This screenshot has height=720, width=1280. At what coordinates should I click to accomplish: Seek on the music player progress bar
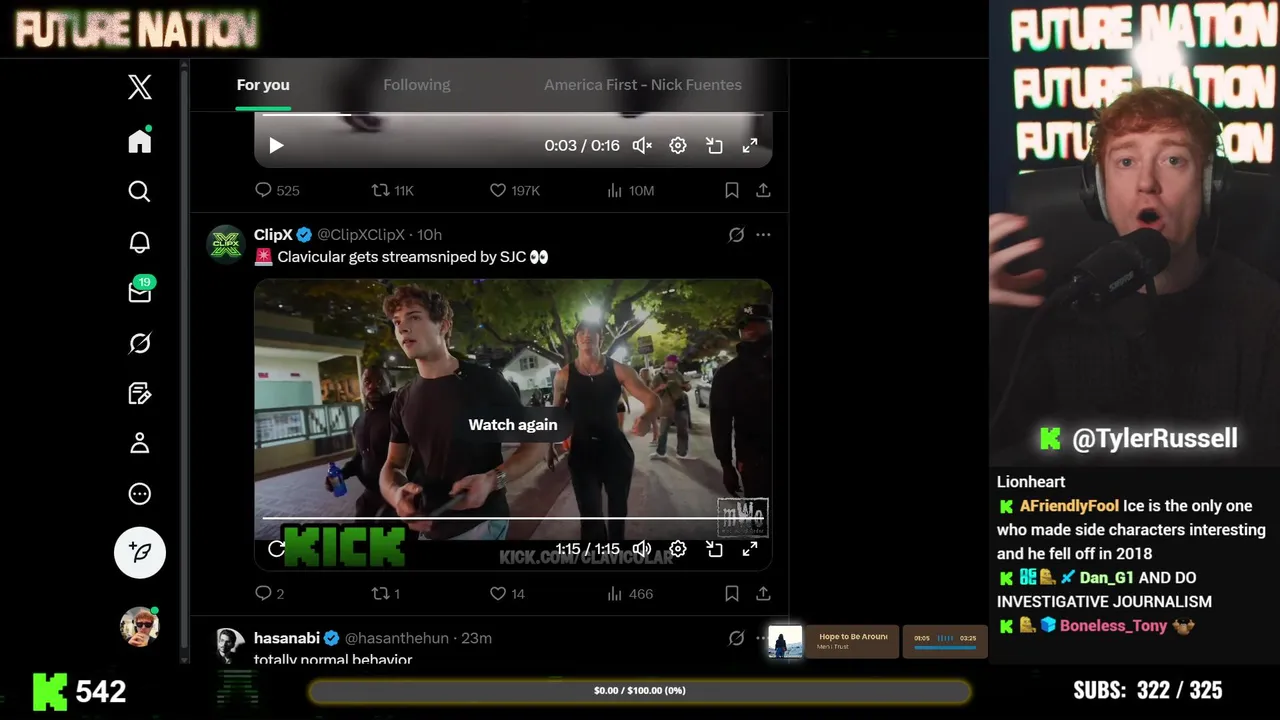point(945,647)
